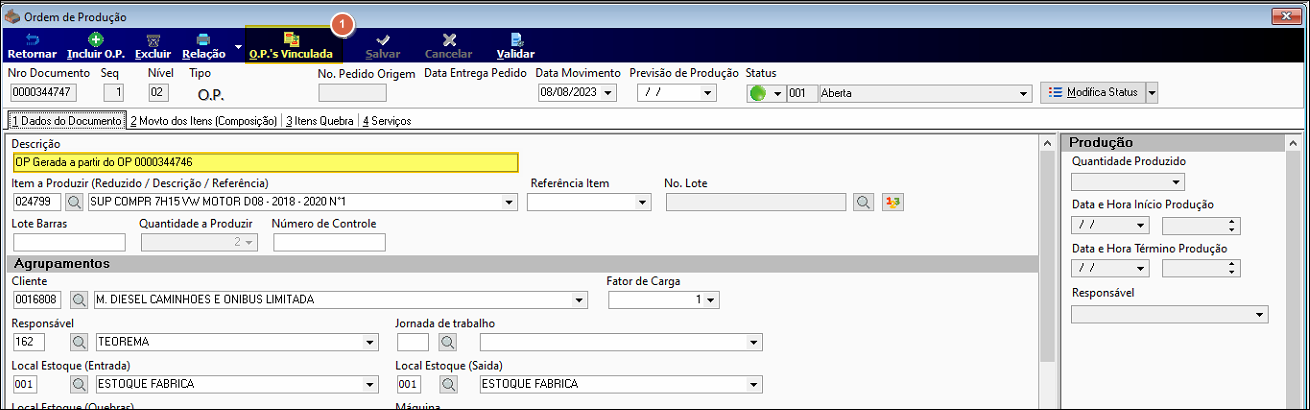Search responsável with magnifier beside 162
The image size is (1310, 410).
pyautogui.click(x=77, y=342)
